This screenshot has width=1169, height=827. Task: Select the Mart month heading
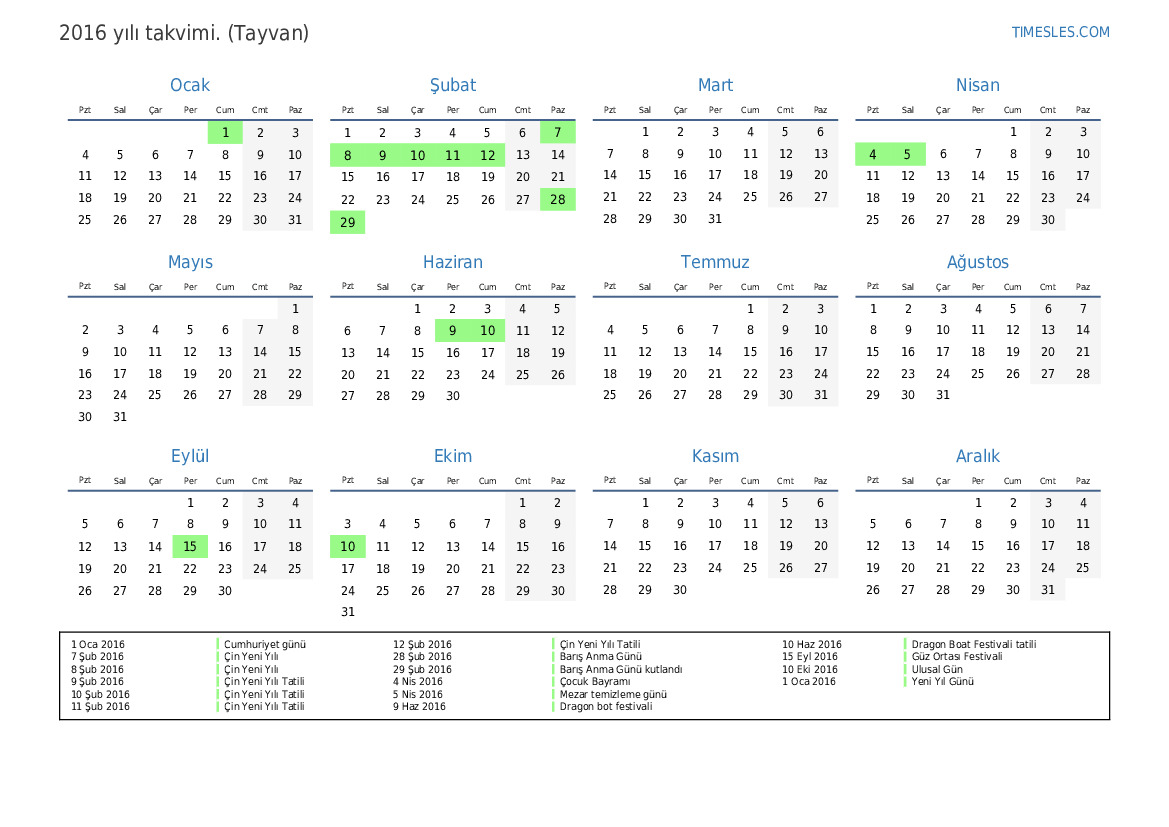pos(715,85)
